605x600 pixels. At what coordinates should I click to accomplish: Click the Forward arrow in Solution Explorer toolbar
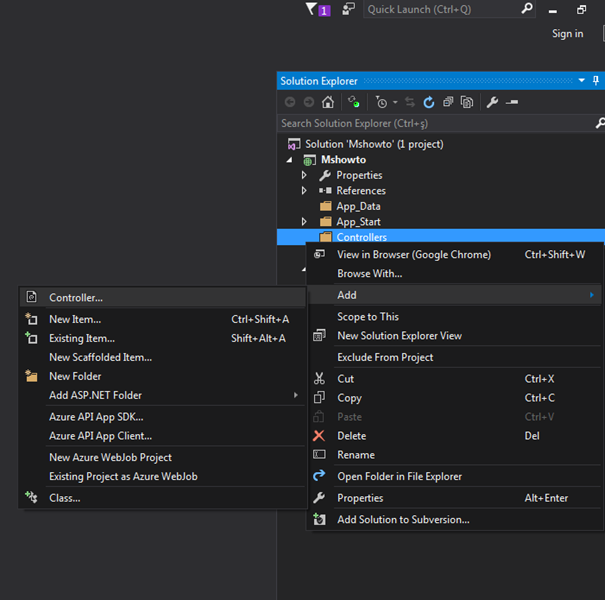pyautogui.click(x=309, y=102)
